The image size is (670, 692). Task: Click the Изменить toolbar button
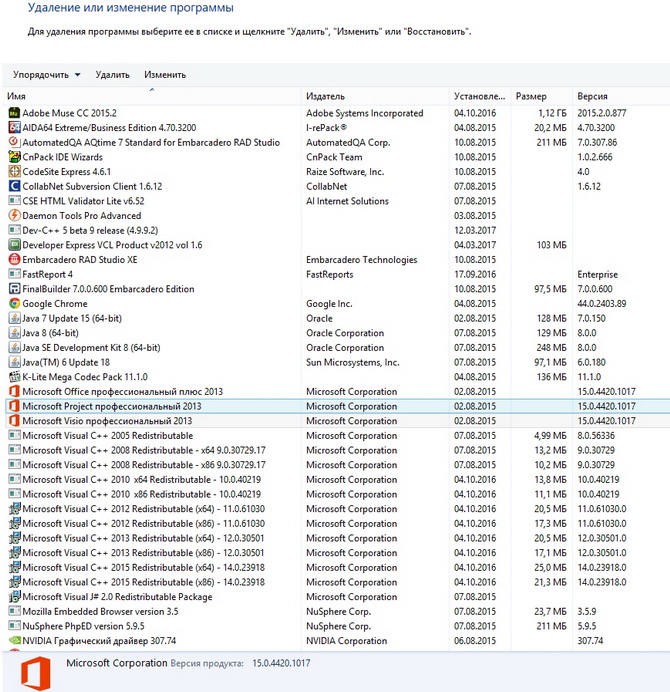[165, 75]
